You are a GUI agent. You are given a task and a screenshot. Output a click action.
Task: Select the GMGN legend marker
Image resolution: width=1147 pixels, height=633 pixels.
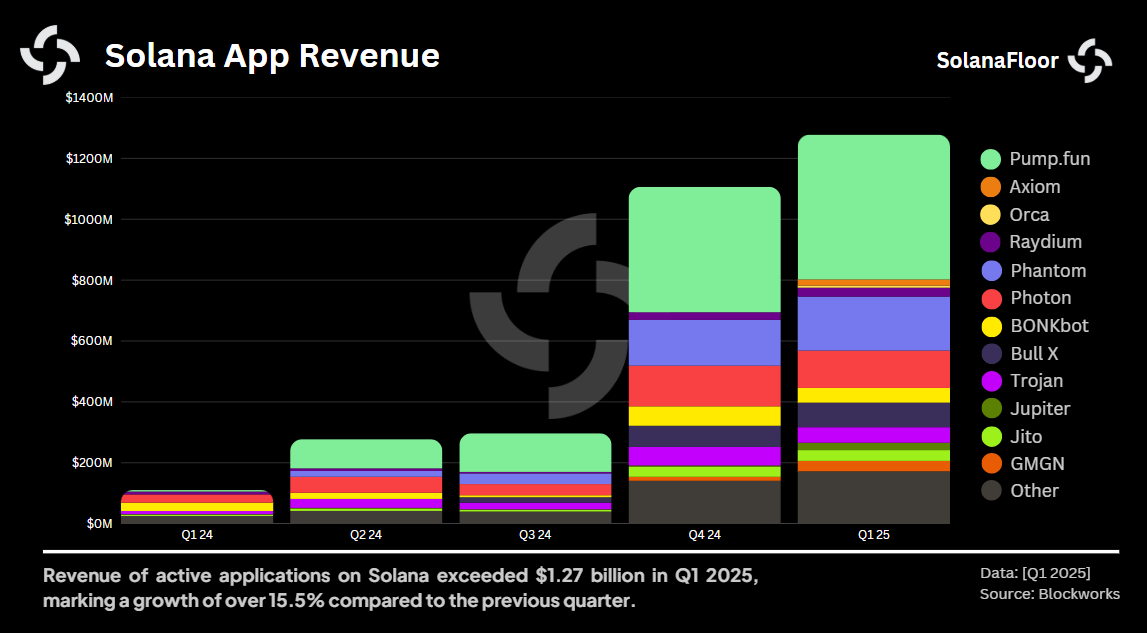point(994,463)
